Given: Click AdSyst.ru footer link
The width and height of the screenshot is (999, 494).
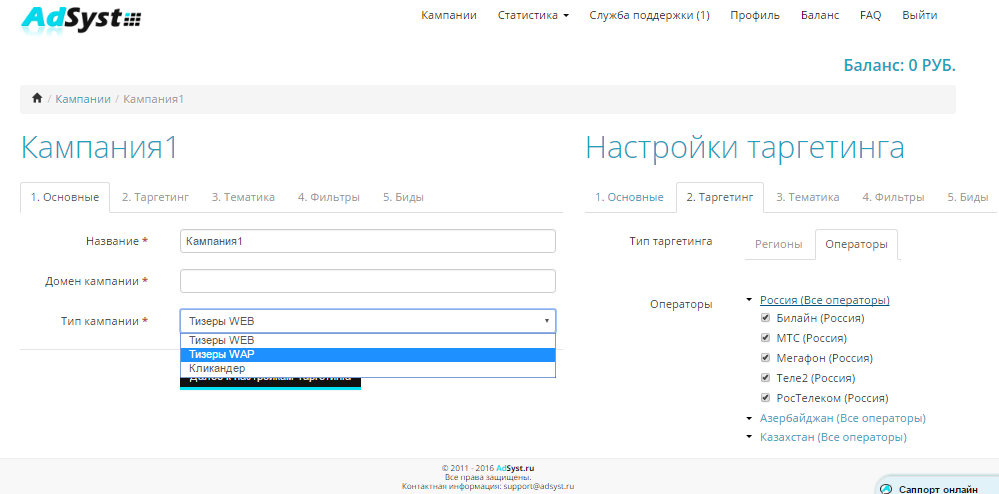Looking at the screenshot, I should pos(515,469).
